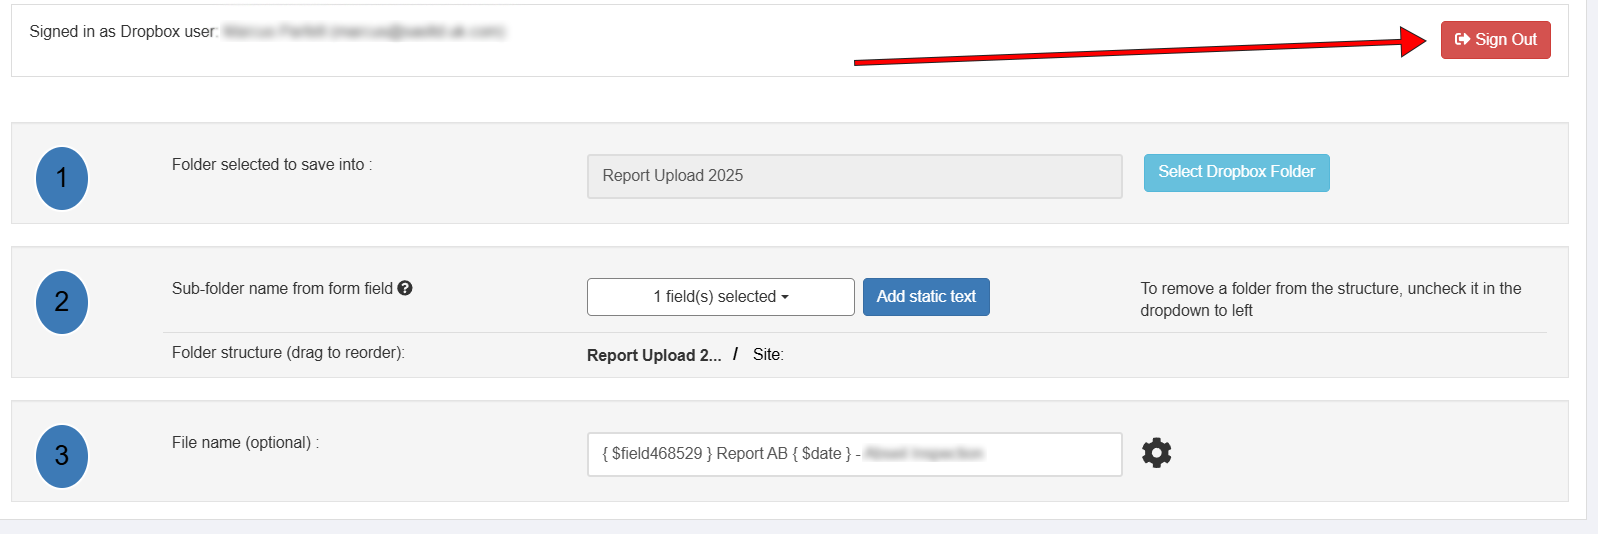Select "Report Upload 2..." in folder structure

[654, 355]
